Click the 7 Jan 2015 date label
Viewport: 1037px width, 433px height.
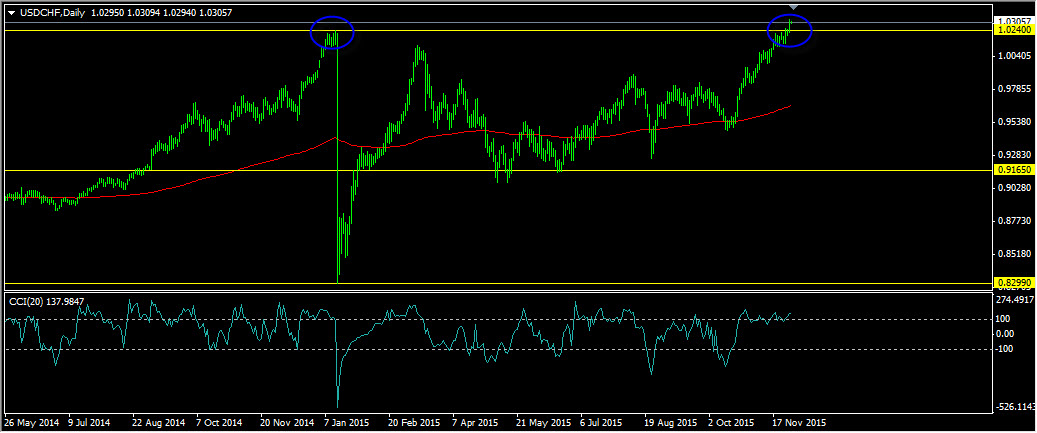(347, 421)
